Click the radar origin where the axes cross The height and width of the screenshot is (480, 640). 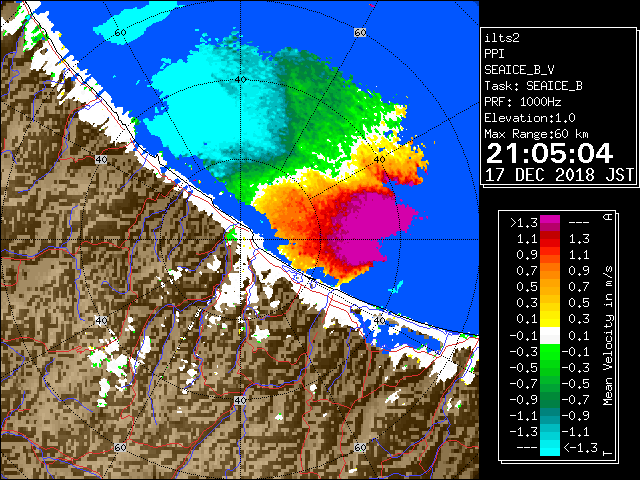click(x=240, y=240)
